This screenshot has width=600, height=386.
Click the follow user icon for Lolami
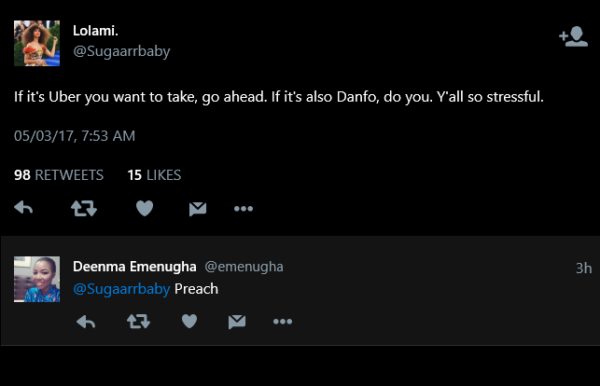(x=573, y=37)
